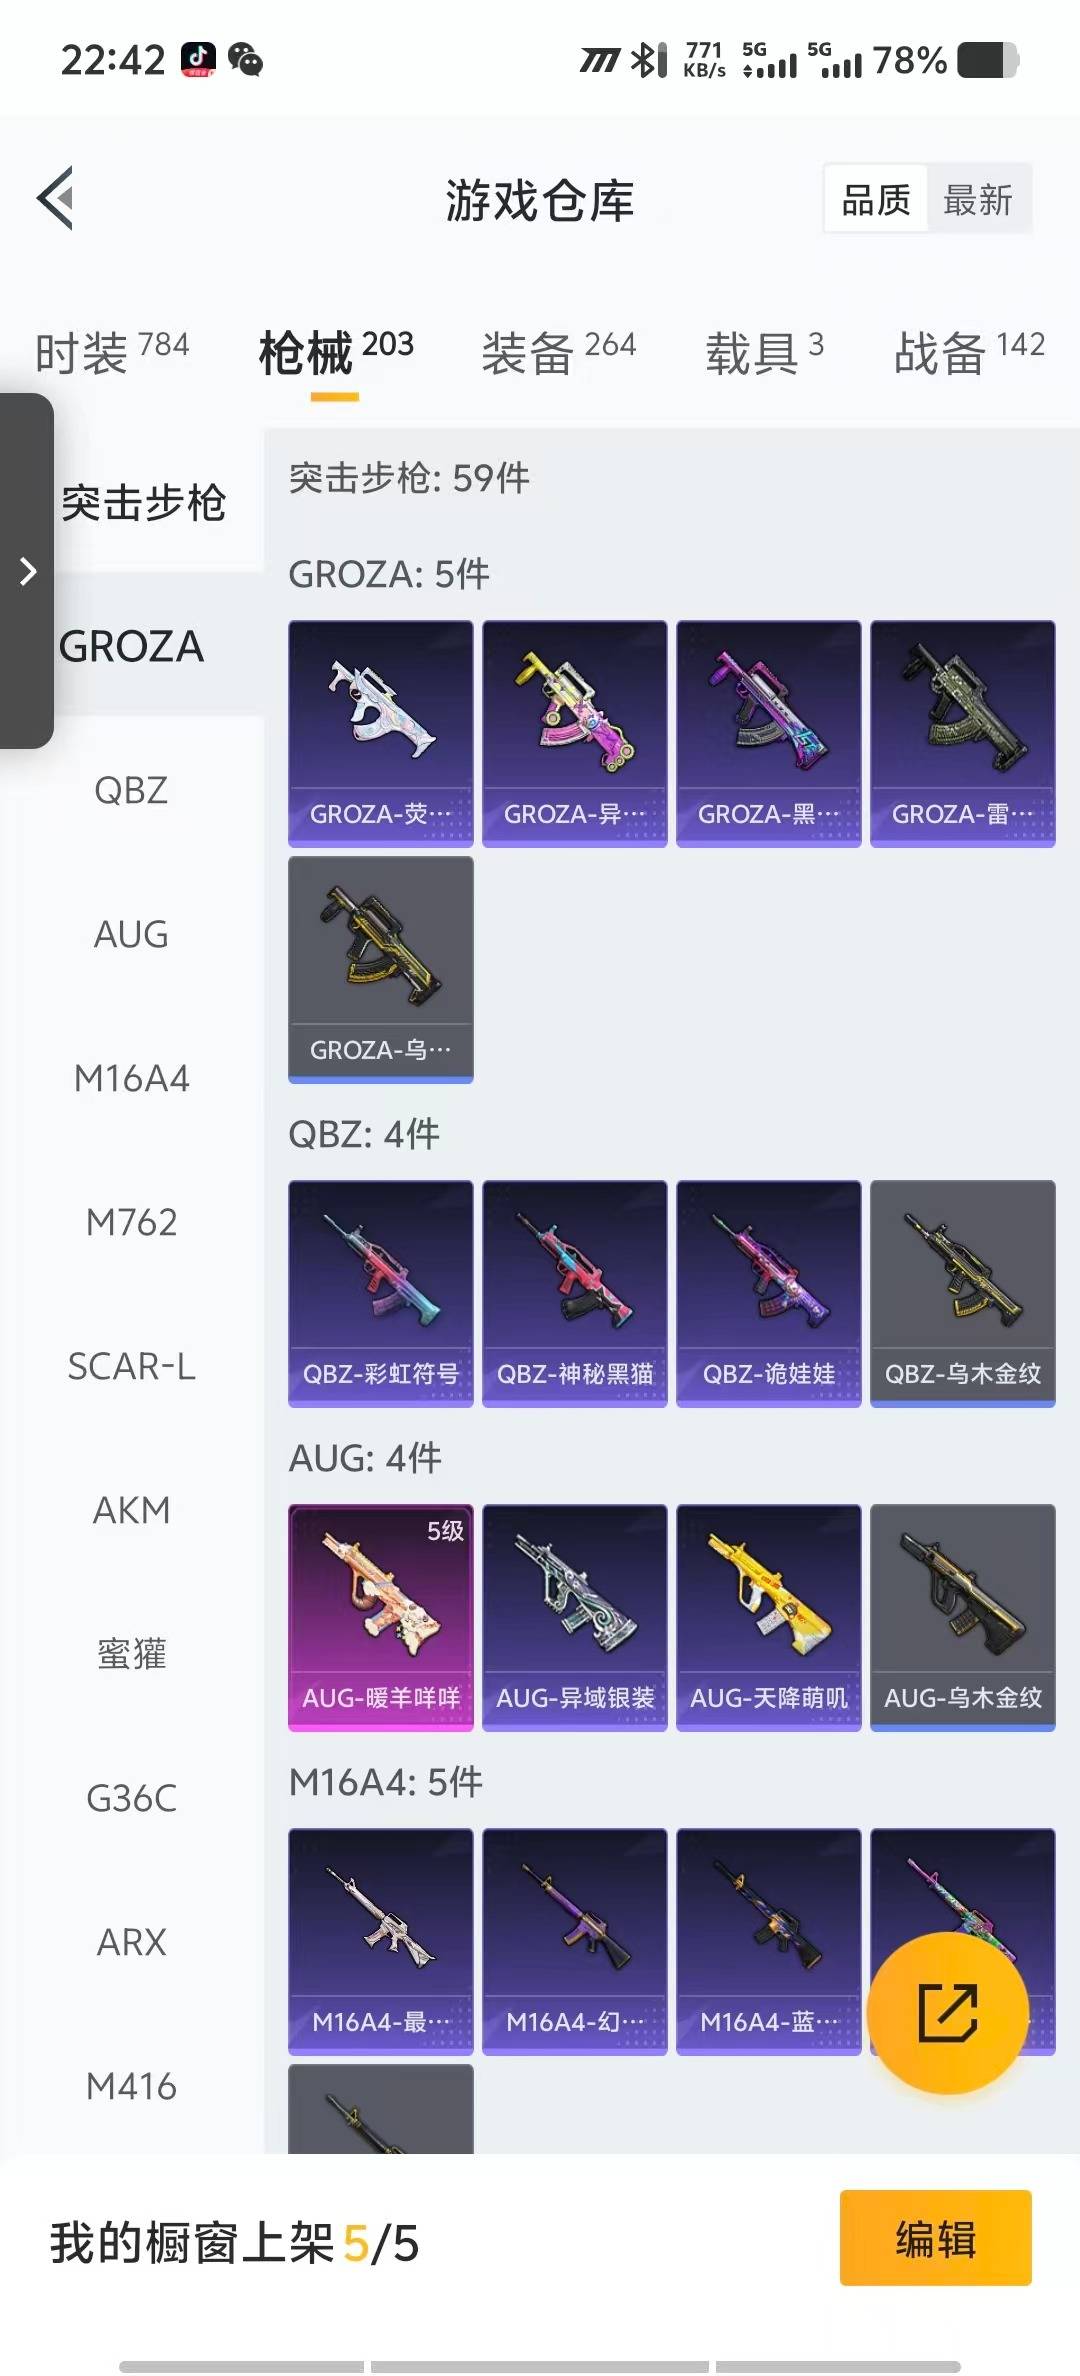Tap the back arrow icon
The image size is (1080, 2376).
56,198
